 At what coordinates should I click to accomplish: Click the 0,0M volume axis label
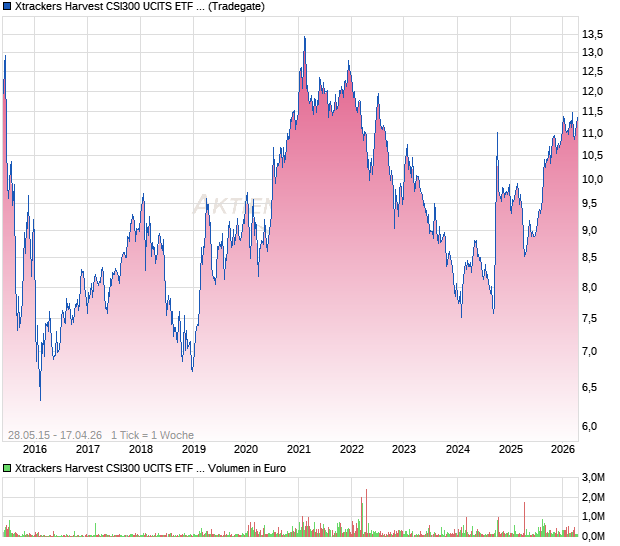tap(593, 537)
